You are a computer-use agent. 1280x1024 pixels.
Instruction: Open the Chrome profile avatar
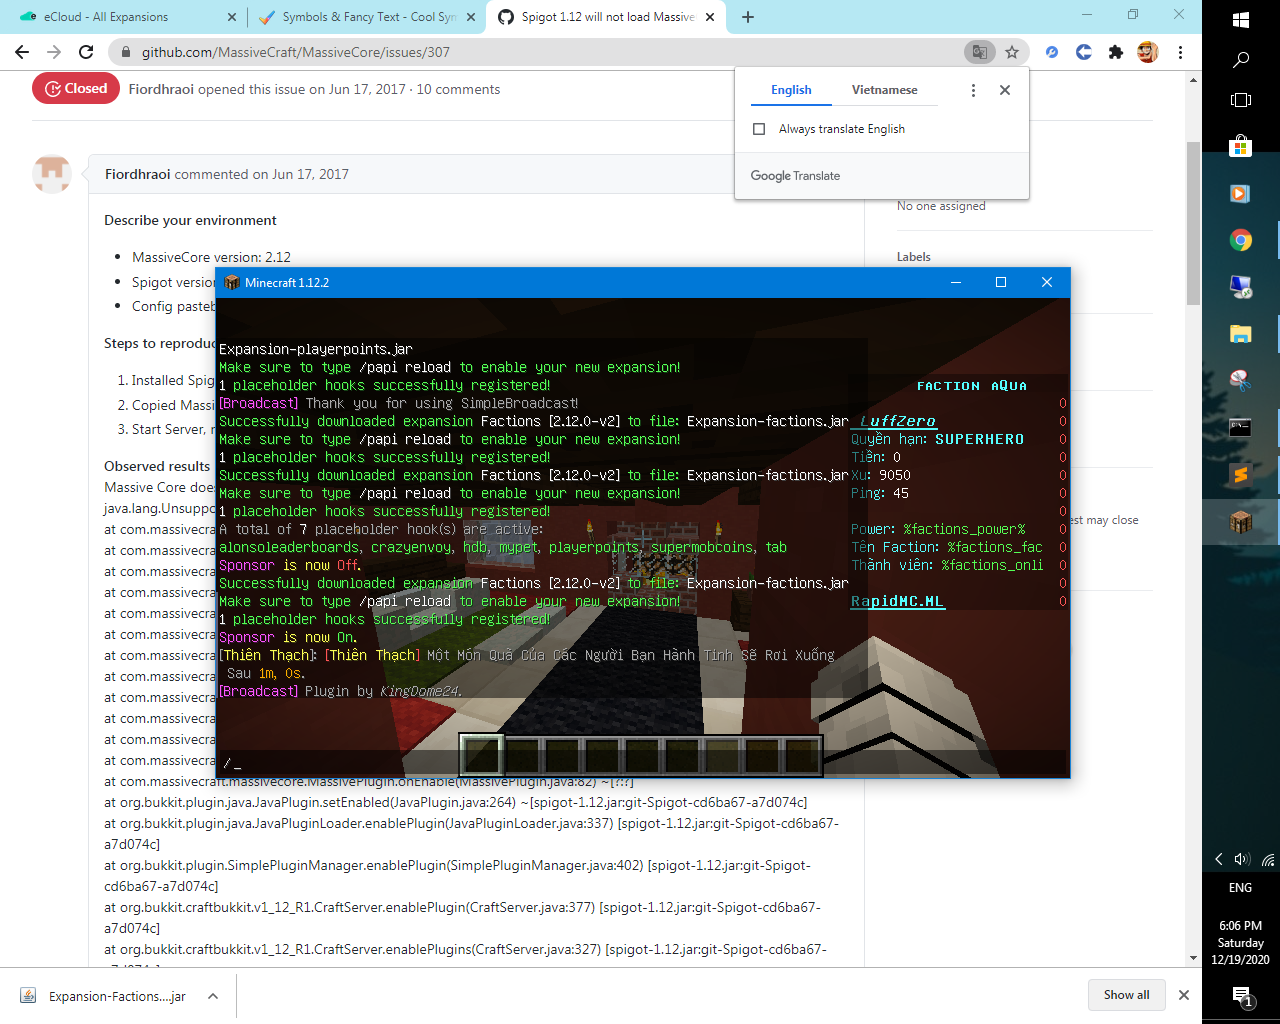tap(1148, 52)
